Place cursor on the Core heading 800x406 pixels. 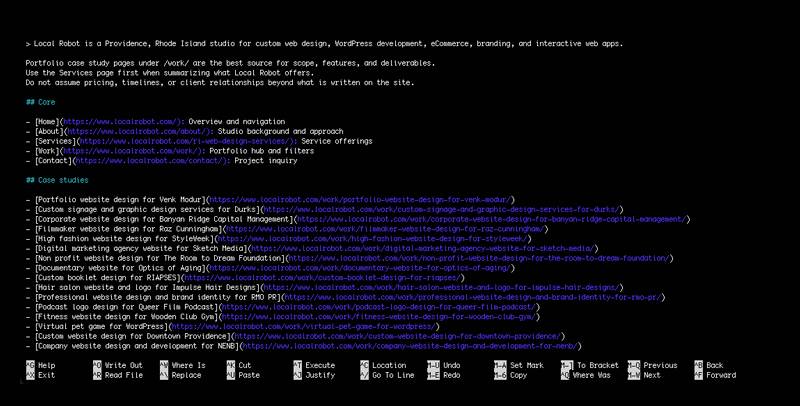point(46,103)
